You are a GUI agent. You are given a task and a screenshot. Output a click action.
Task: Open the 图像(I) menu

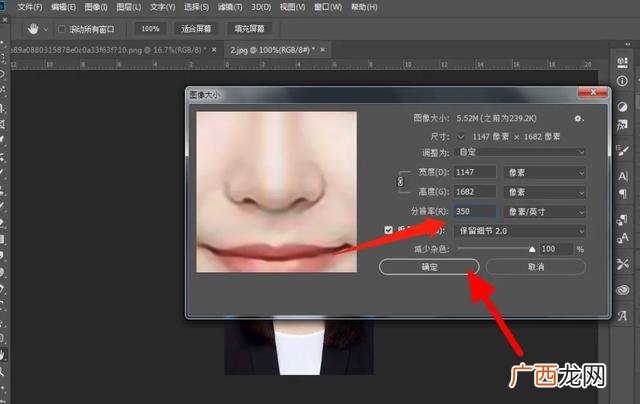click(96, 7)
